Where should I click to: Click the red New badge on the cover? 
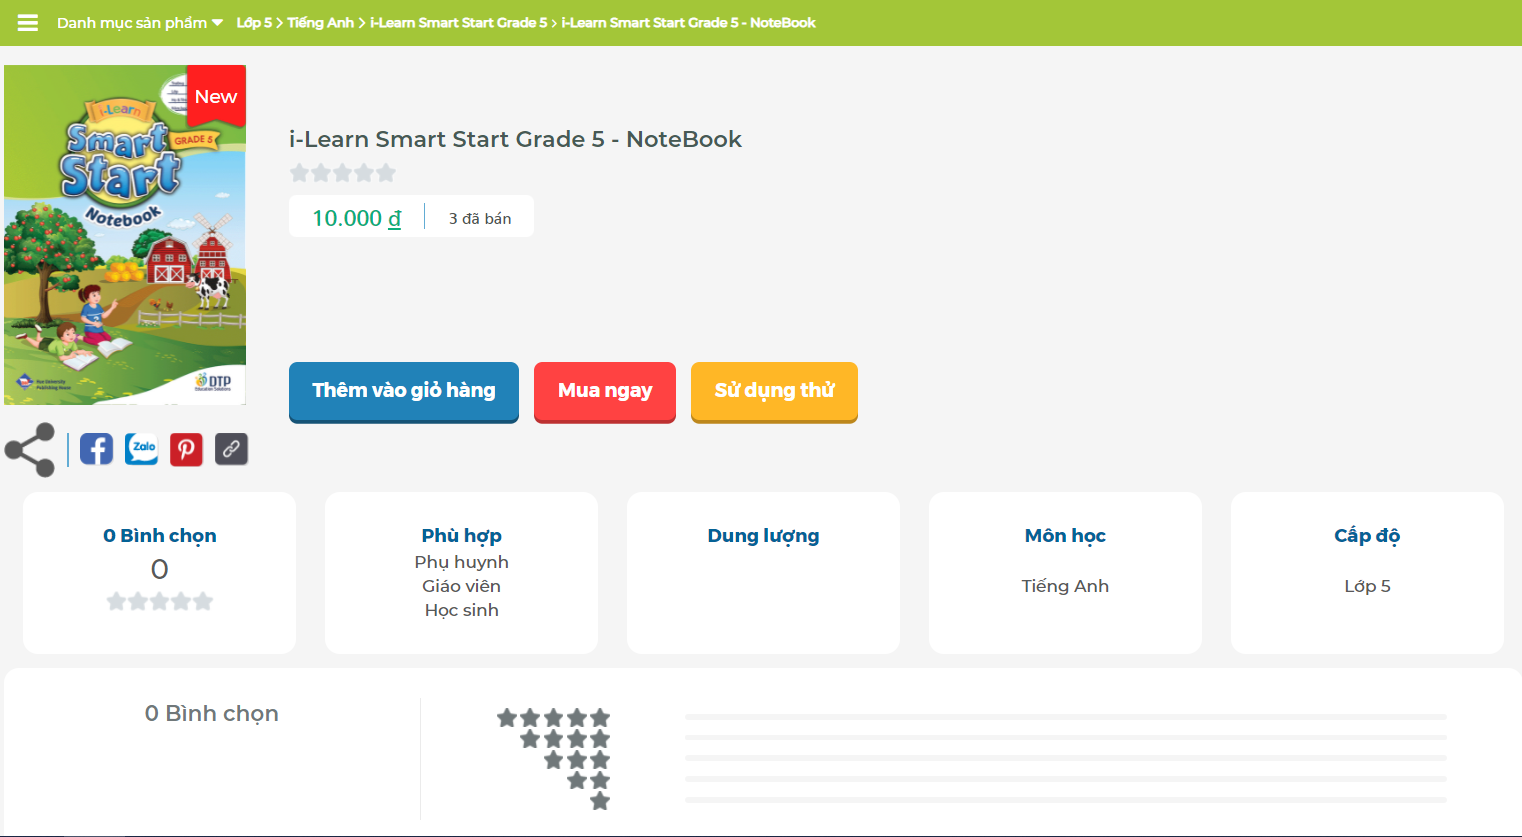pos(216,96)
